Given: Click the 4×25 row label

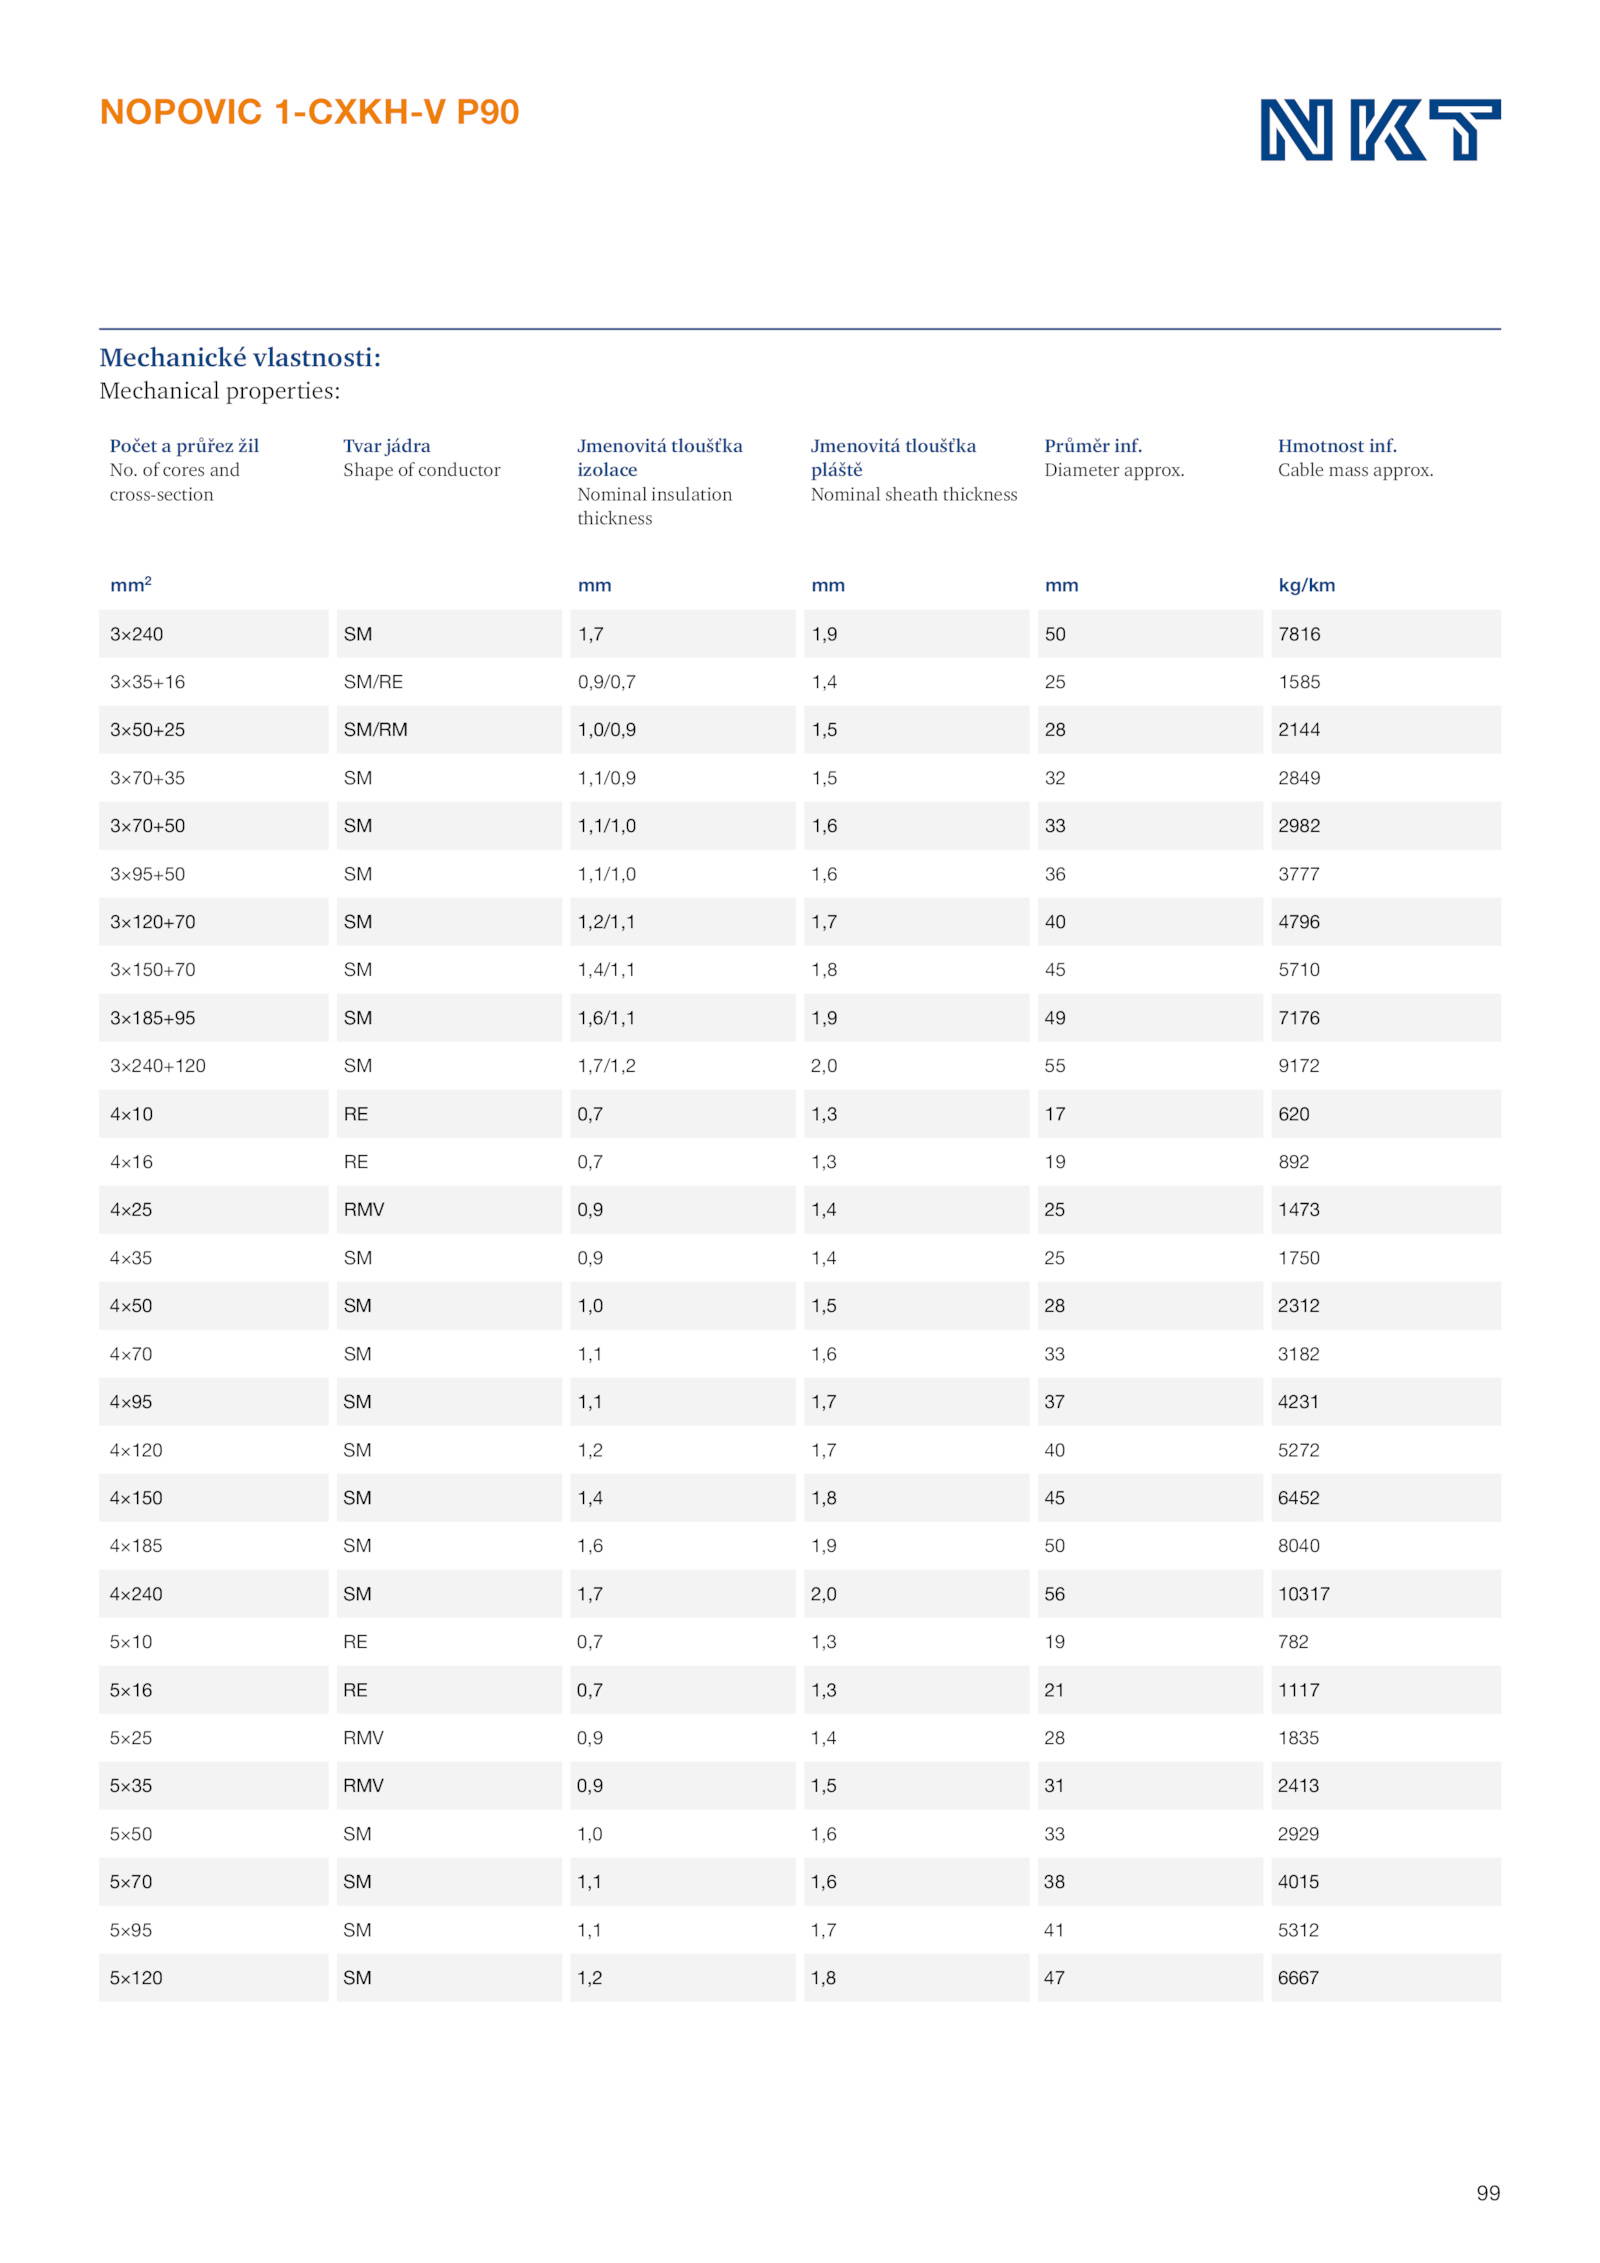Looking at the screenshot, I should coord(131,1210).
